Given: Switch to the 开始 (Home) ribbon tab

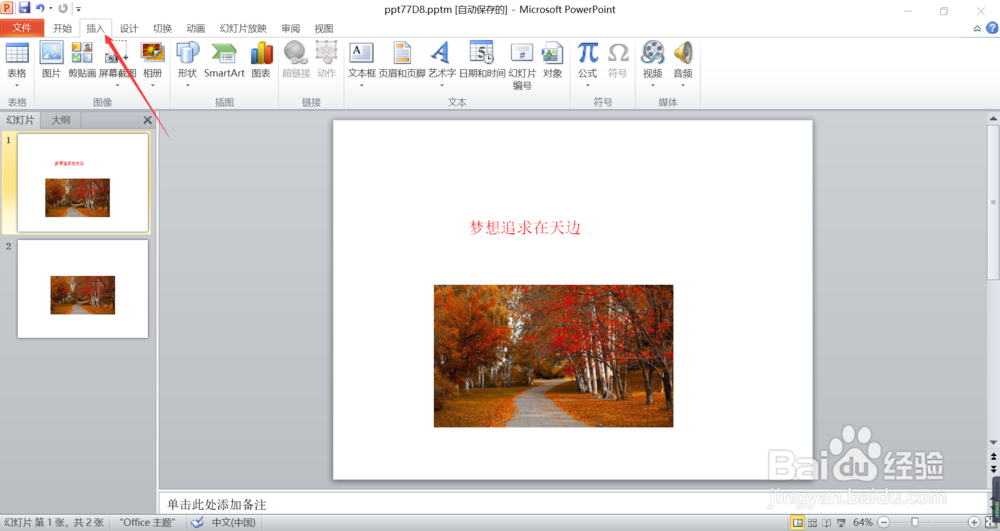Looking at the screenshot, I should tap(62, 28).
